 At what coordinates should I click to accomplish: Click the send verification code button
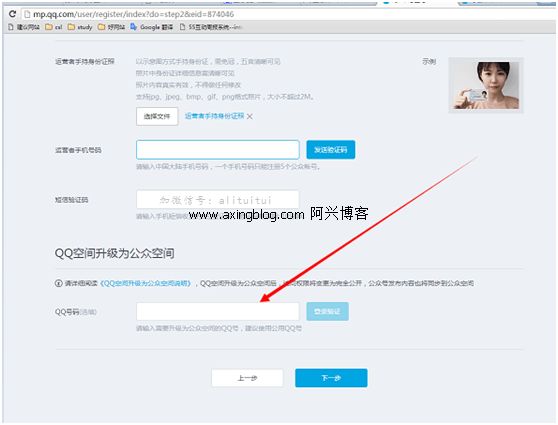pos(331,149)
